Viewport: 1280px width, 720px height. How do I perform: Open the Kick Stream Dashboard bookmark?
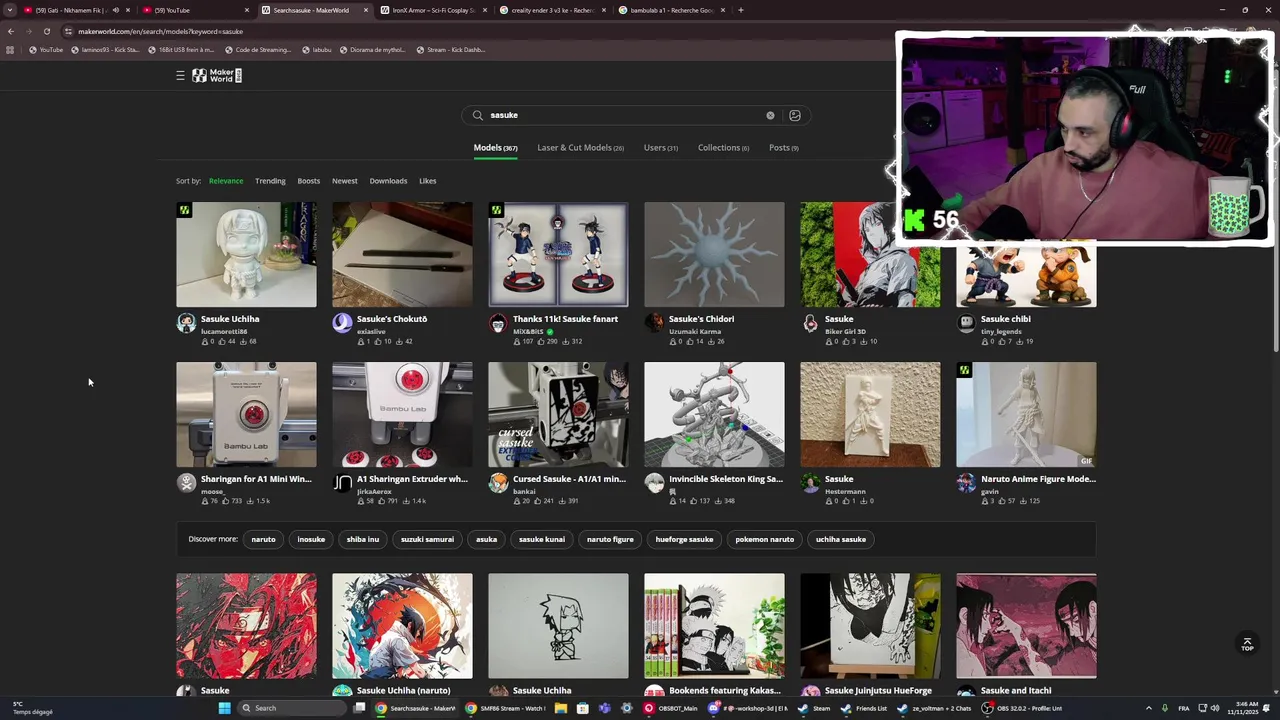pyautogui.click(x=451, y=49)
